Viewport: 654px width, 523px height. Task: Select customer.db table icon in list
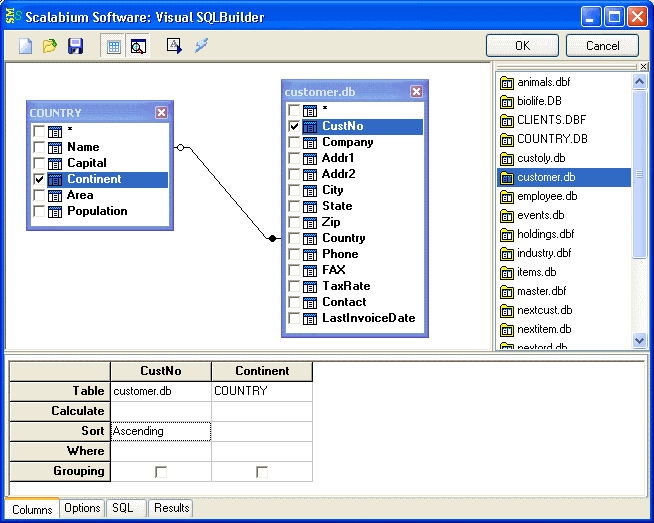(507, 178)
